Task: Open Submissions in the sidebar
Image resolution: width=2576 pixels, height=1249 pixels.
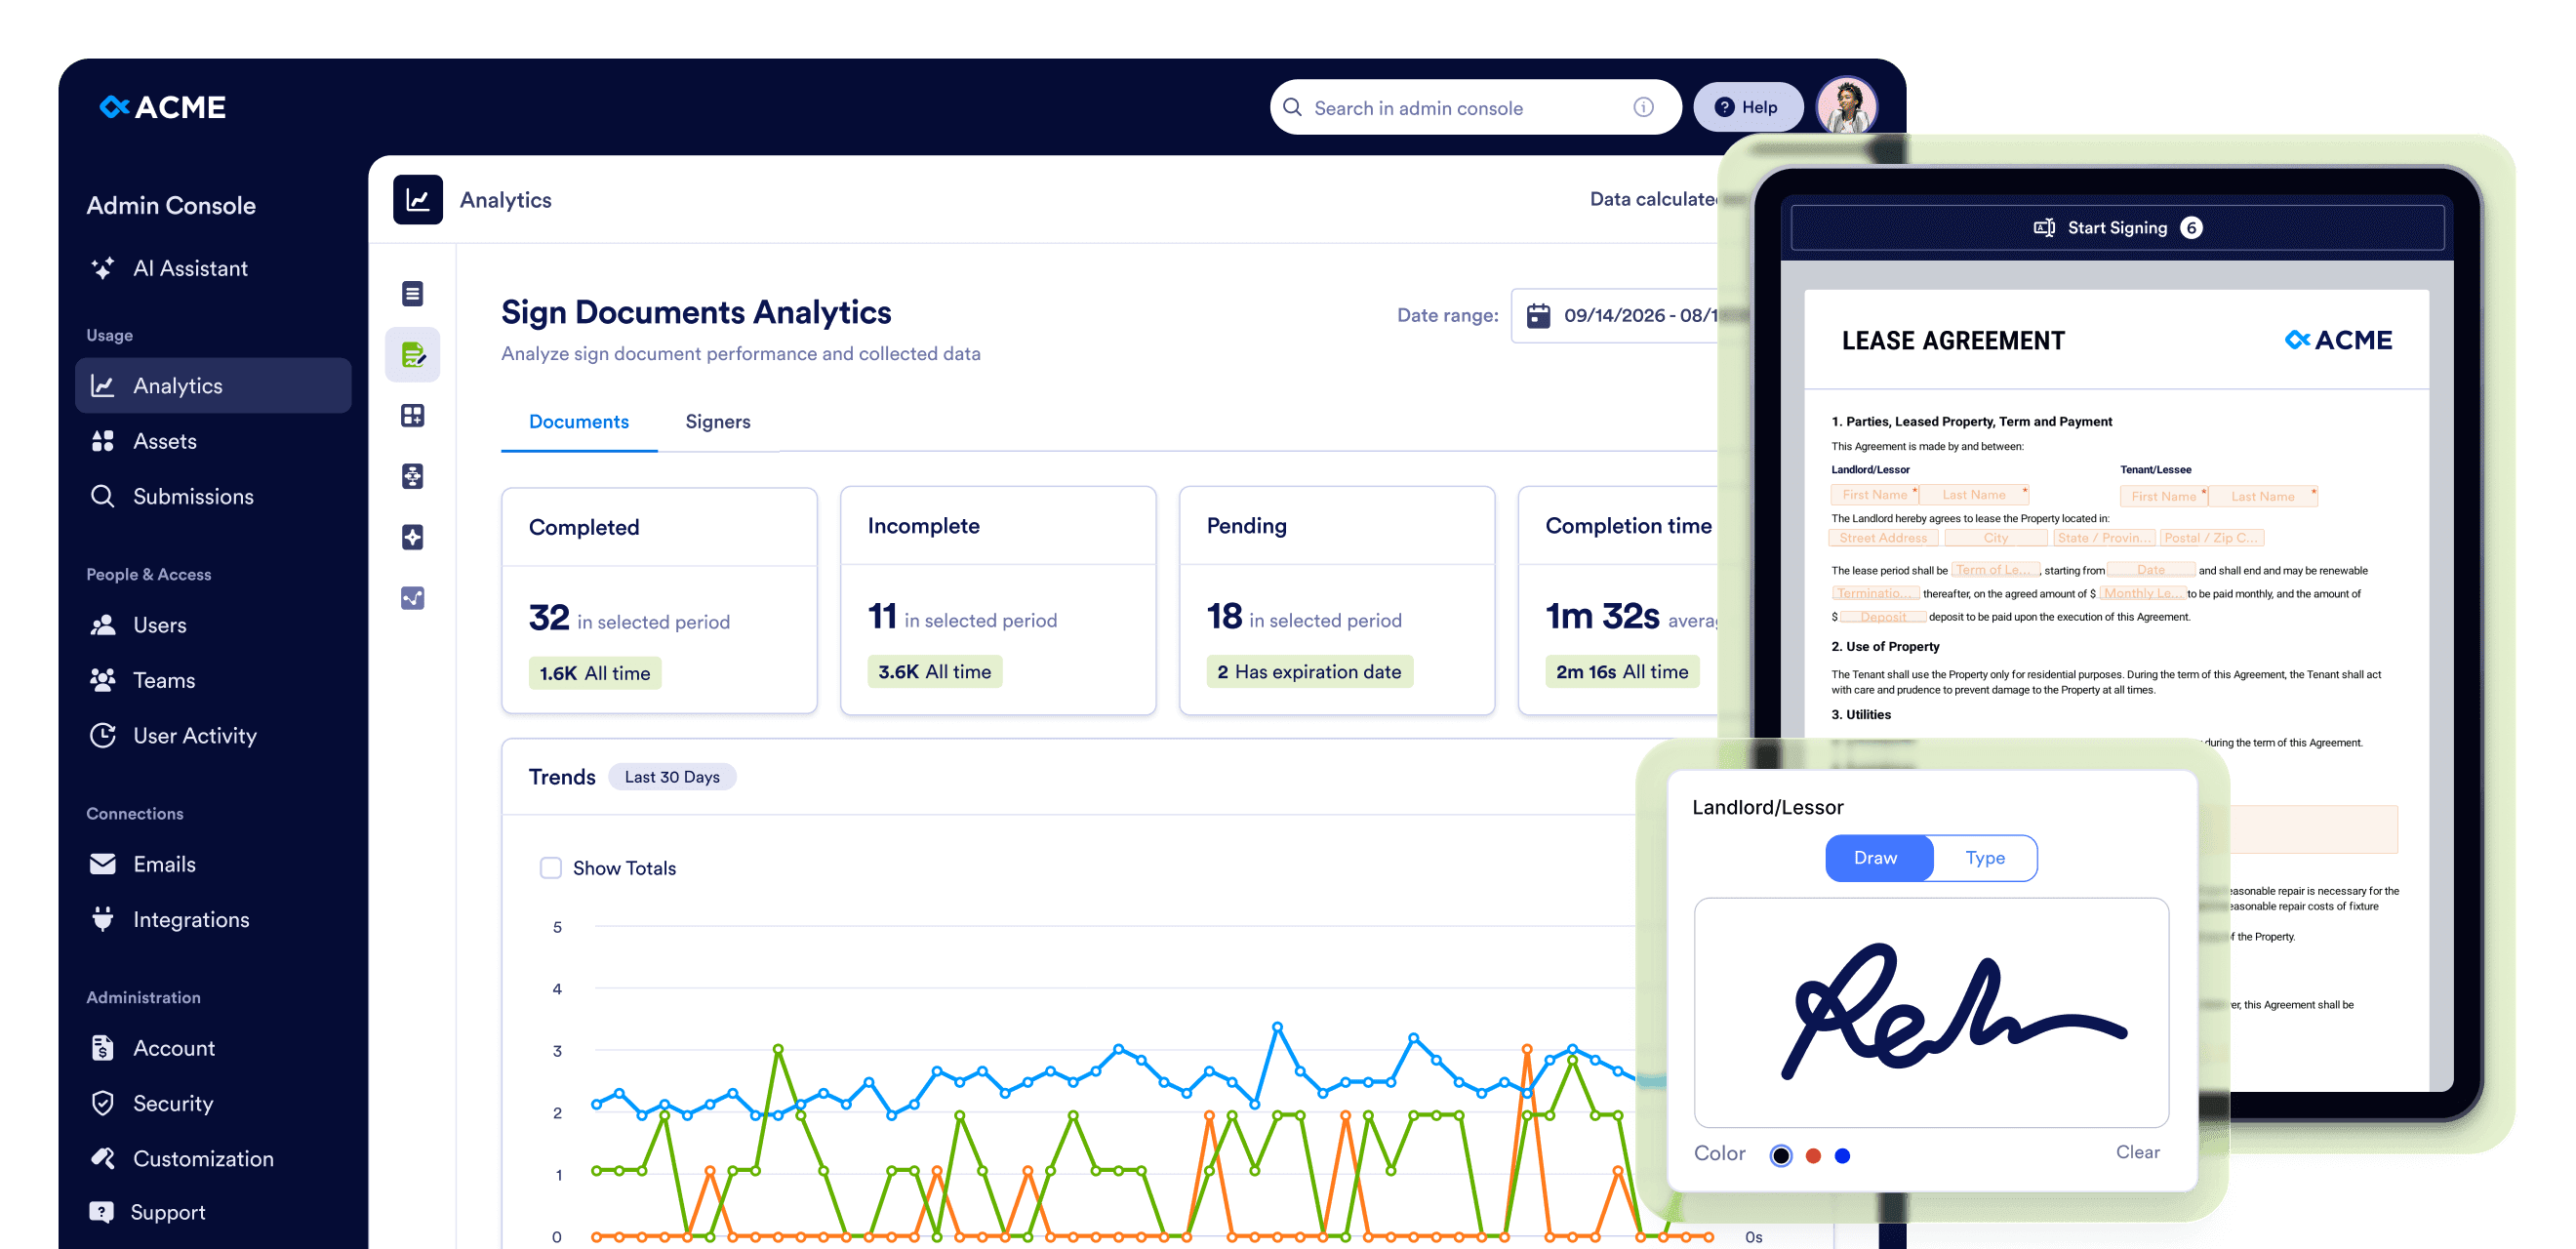Action: [193, 496]
